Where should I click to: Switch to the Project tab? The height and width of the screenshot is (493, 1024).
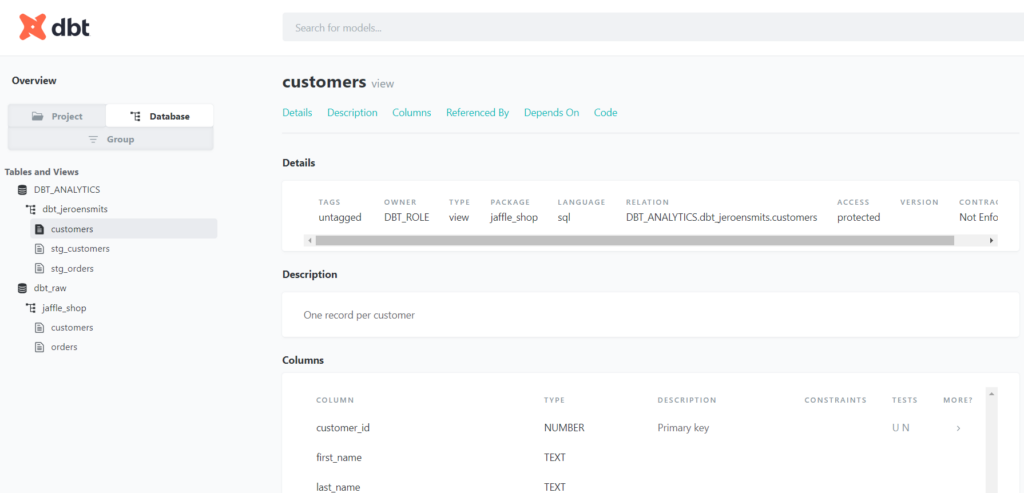(x=57, y=116)
